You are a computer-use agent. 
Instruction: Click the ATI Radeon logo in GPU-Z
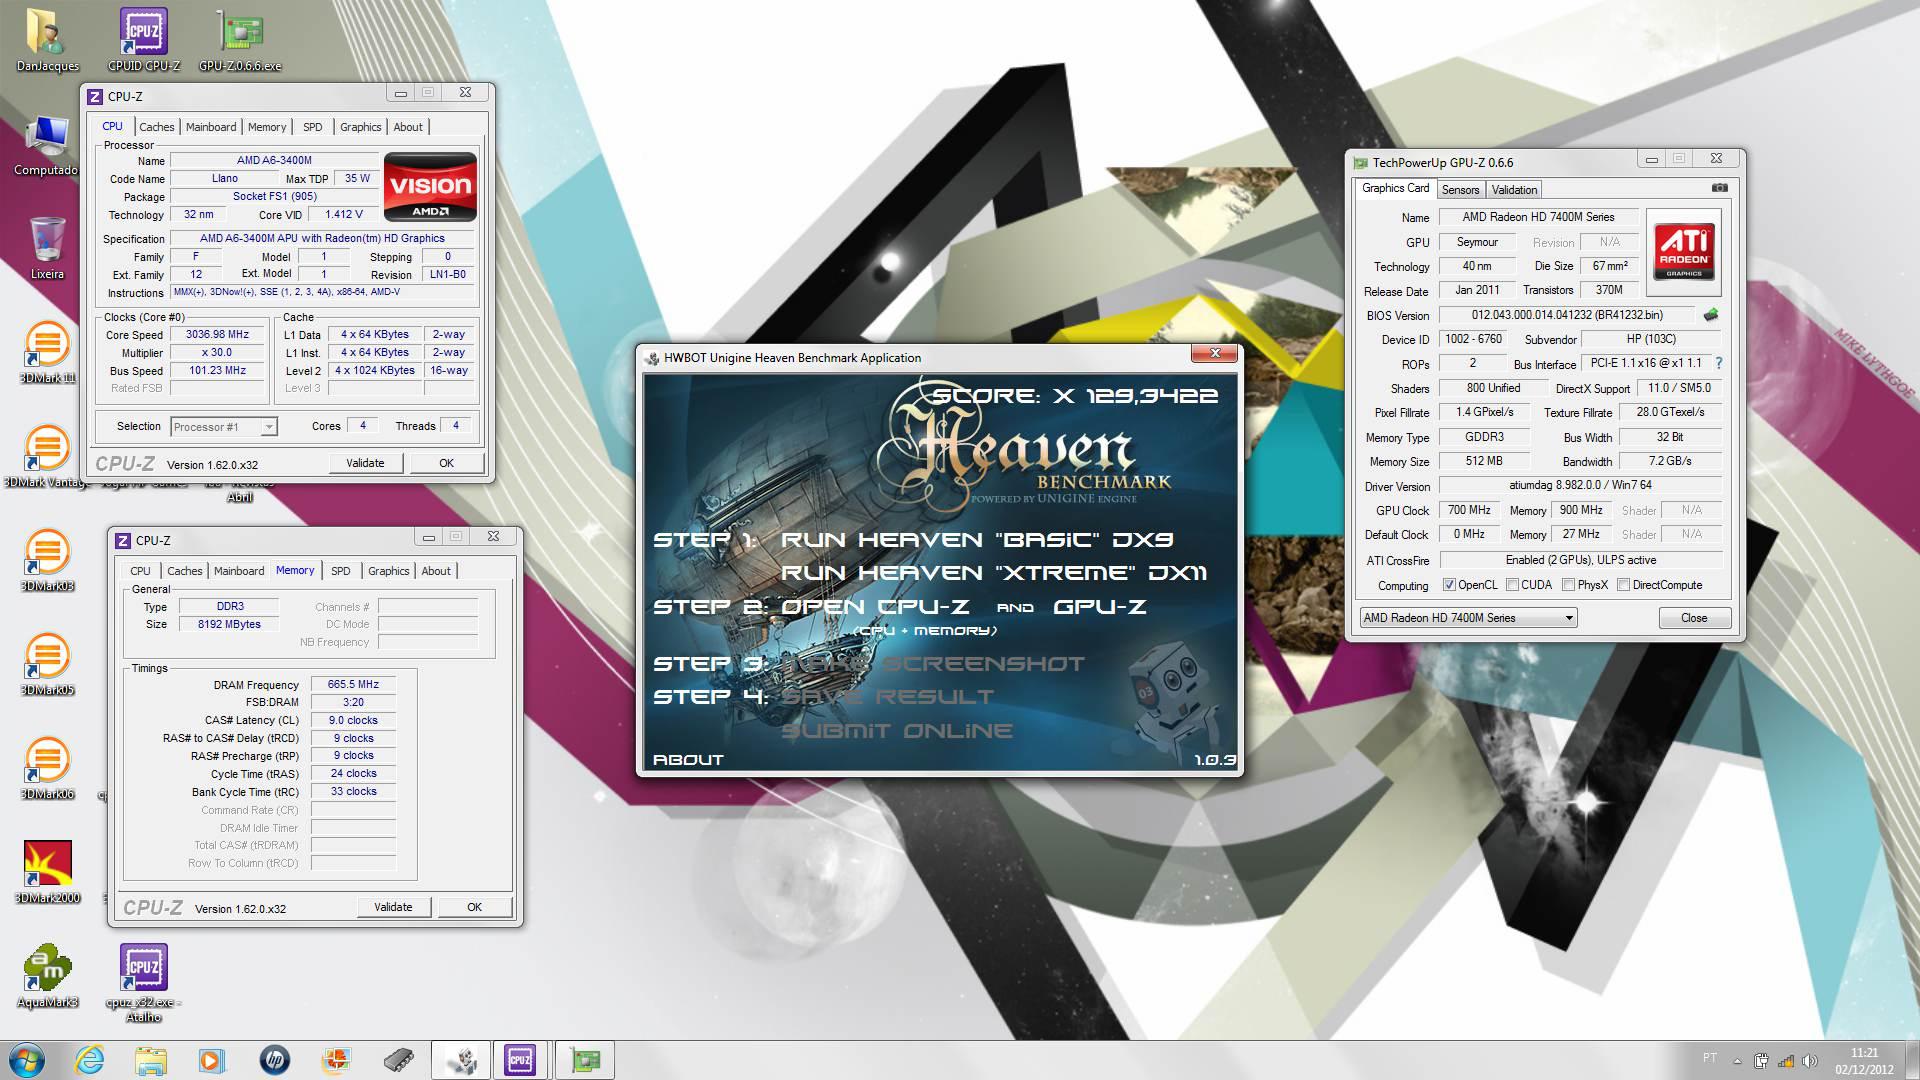[1684, 252]
